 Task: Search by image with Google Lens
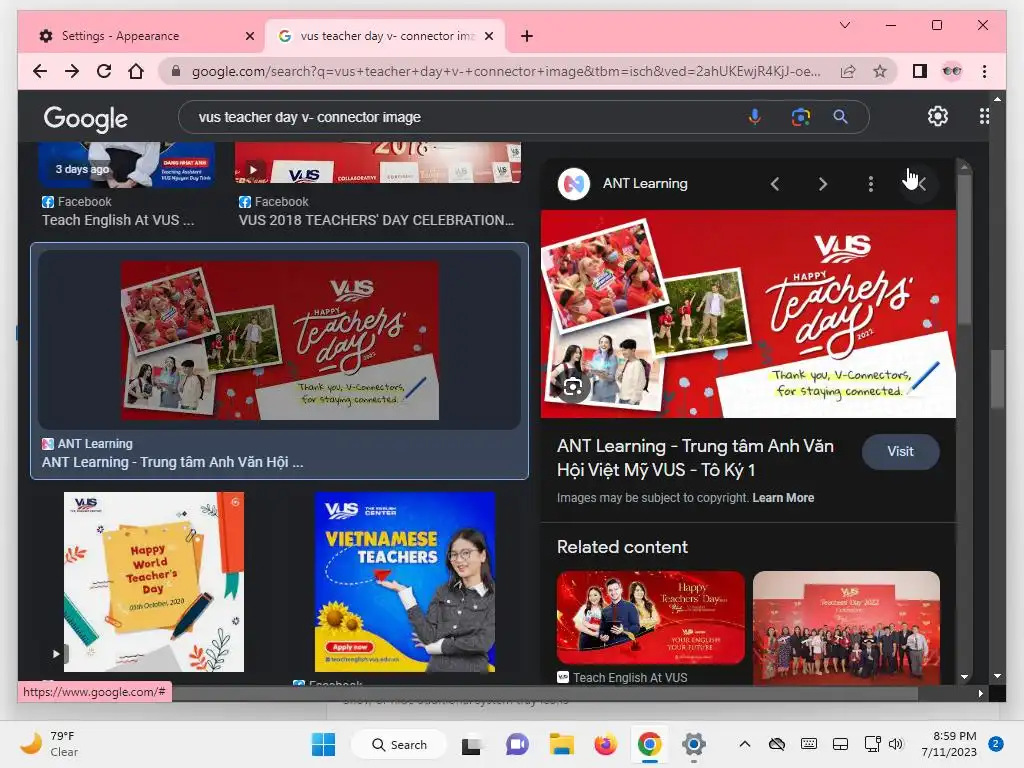pos(801,117)
